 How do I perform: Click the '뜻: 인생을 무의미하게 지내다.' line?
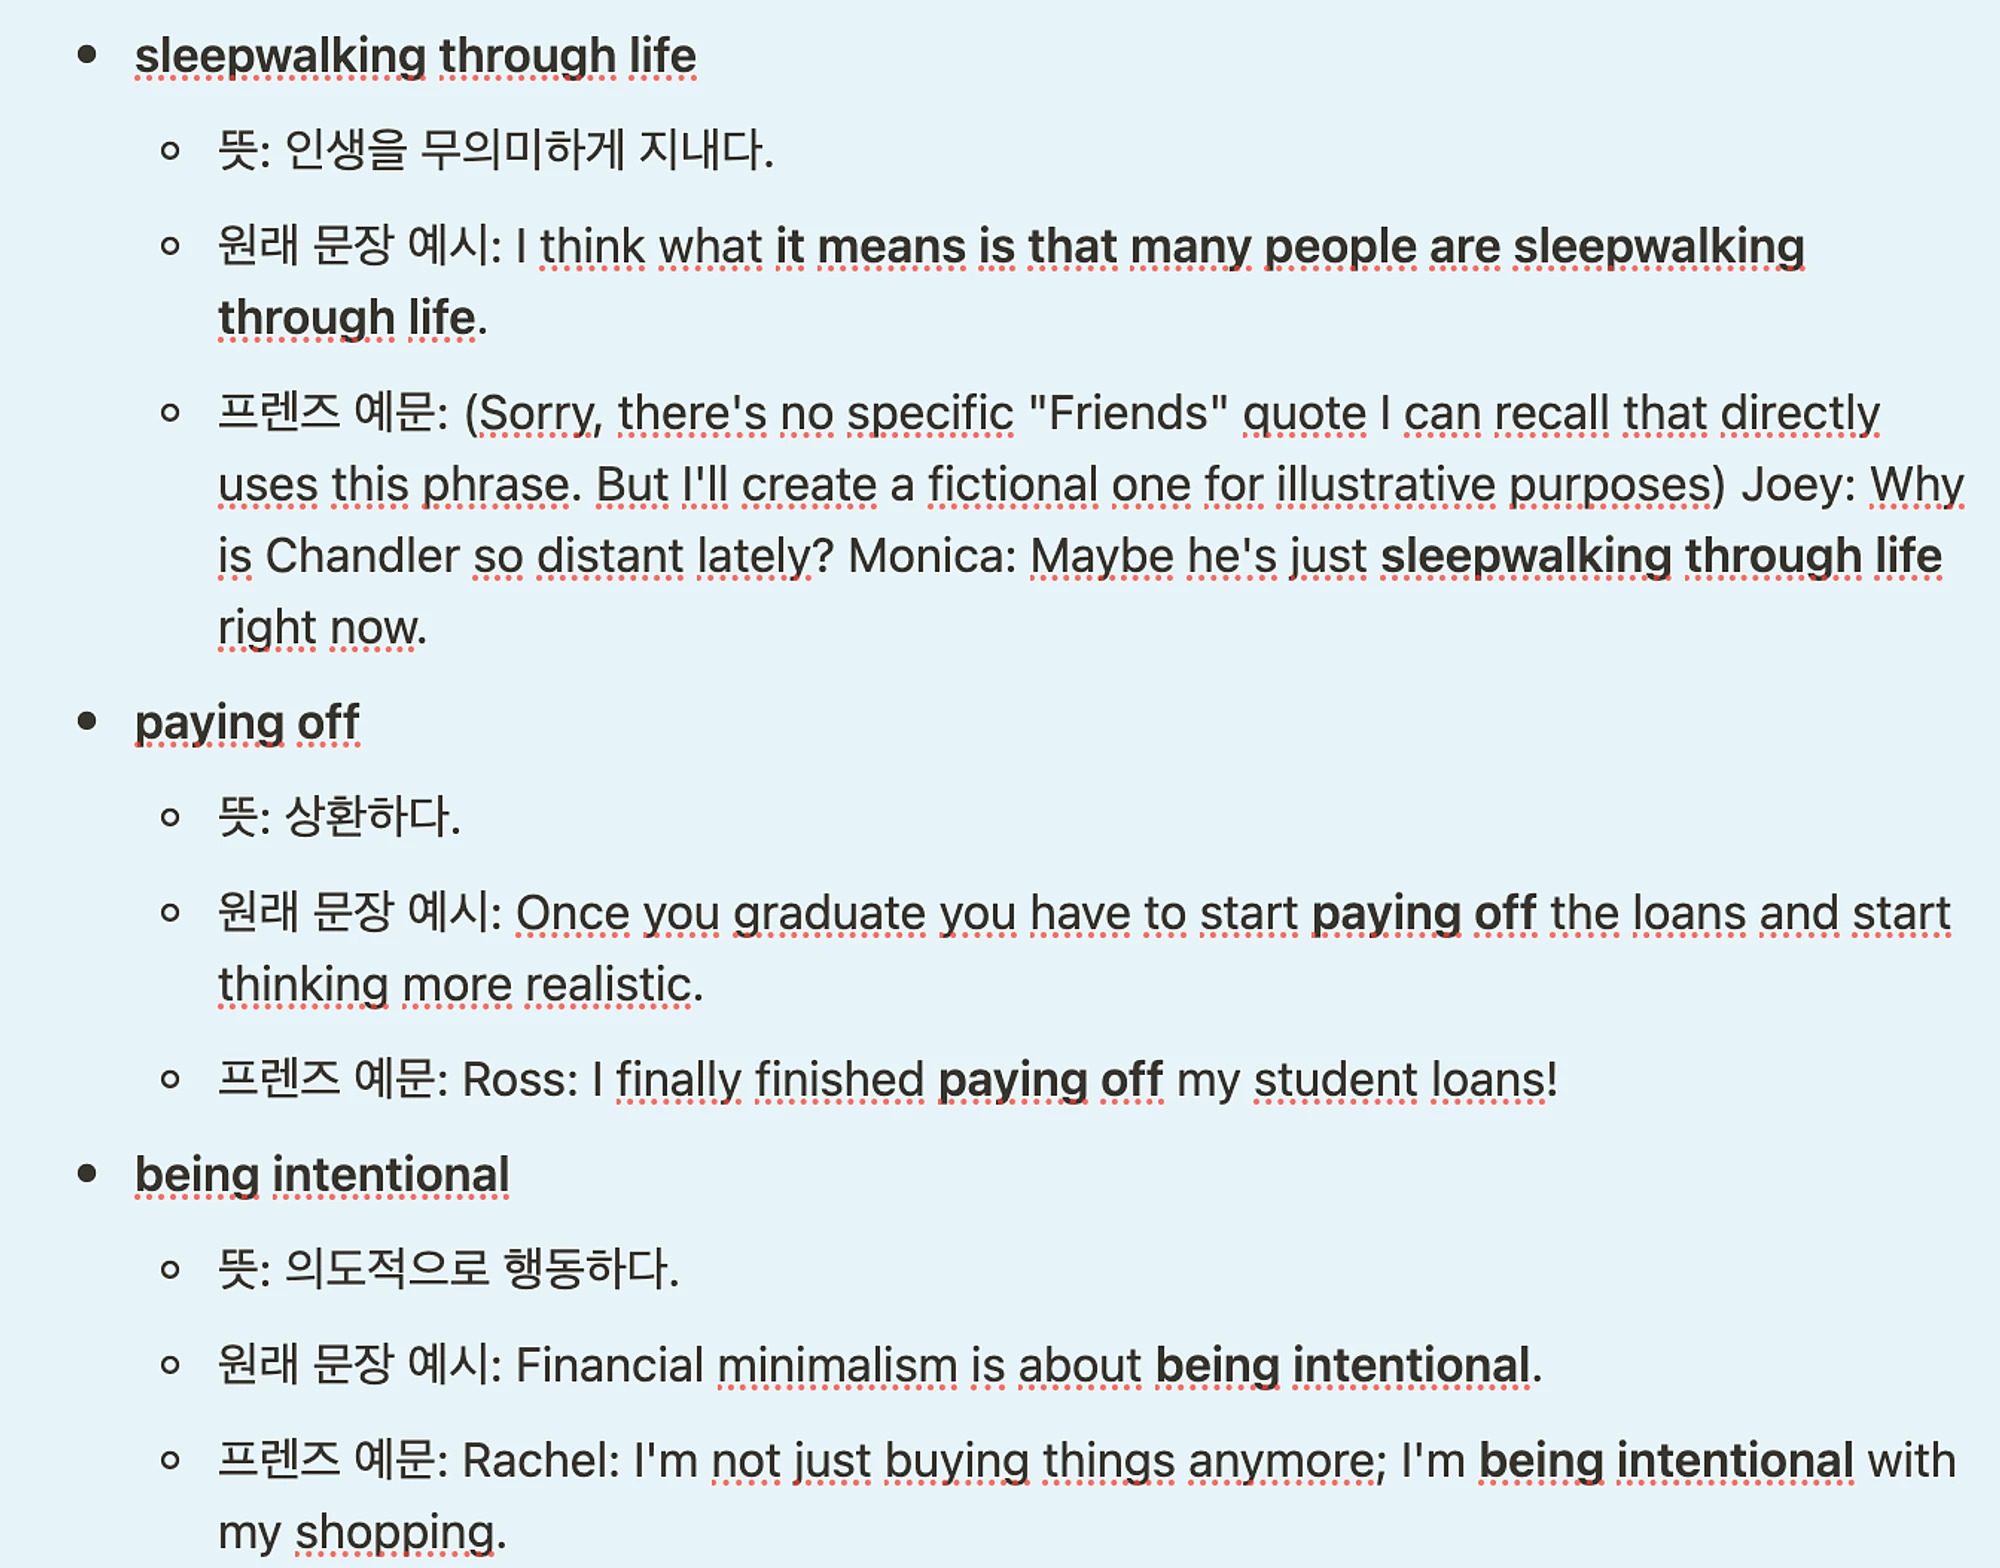coord(496,150)
